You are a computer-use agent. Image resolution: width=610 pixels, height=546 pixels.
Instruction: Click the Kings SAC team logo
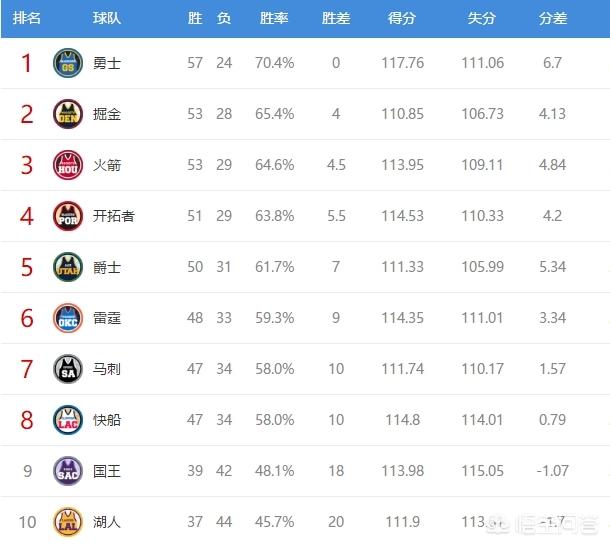coord(68,471)
